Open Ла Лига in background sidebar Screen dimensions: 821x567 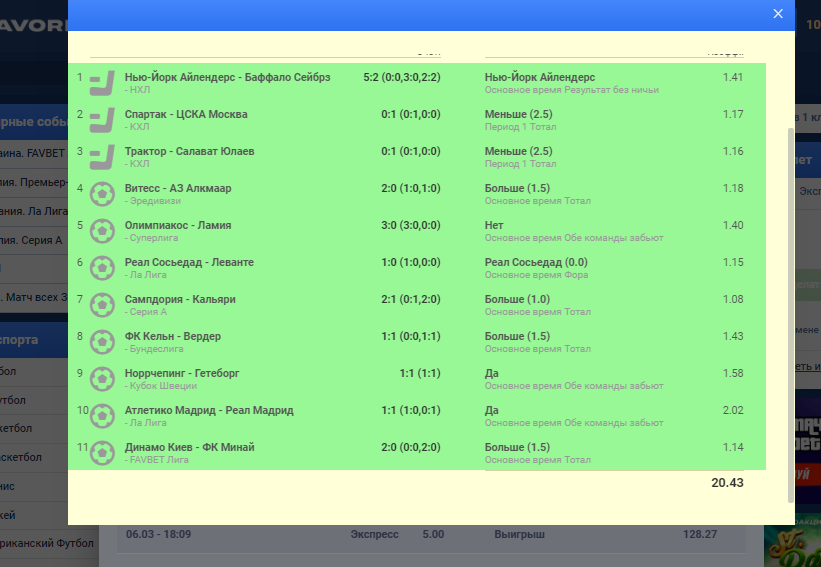point(34,211)
